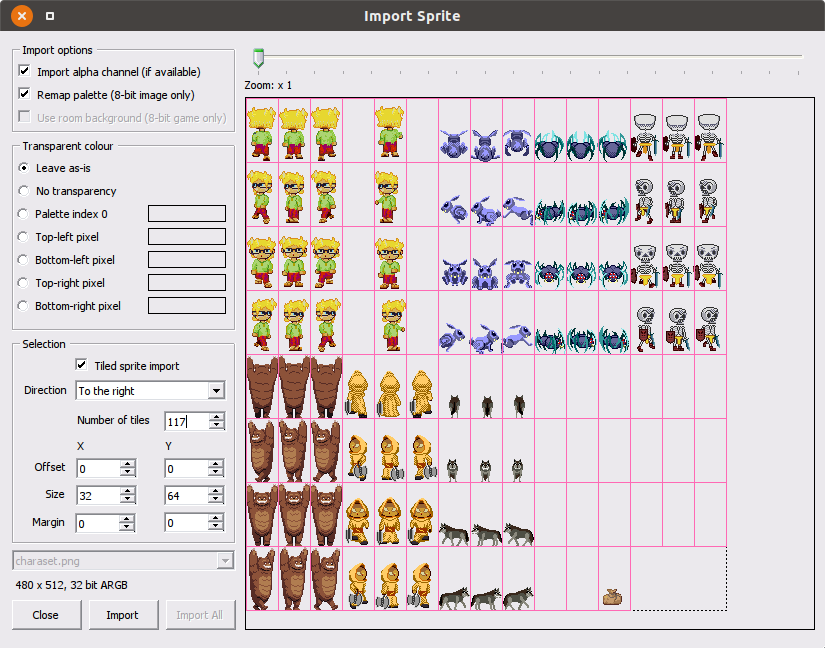Decrease Offset X value with down arrow

128,472
